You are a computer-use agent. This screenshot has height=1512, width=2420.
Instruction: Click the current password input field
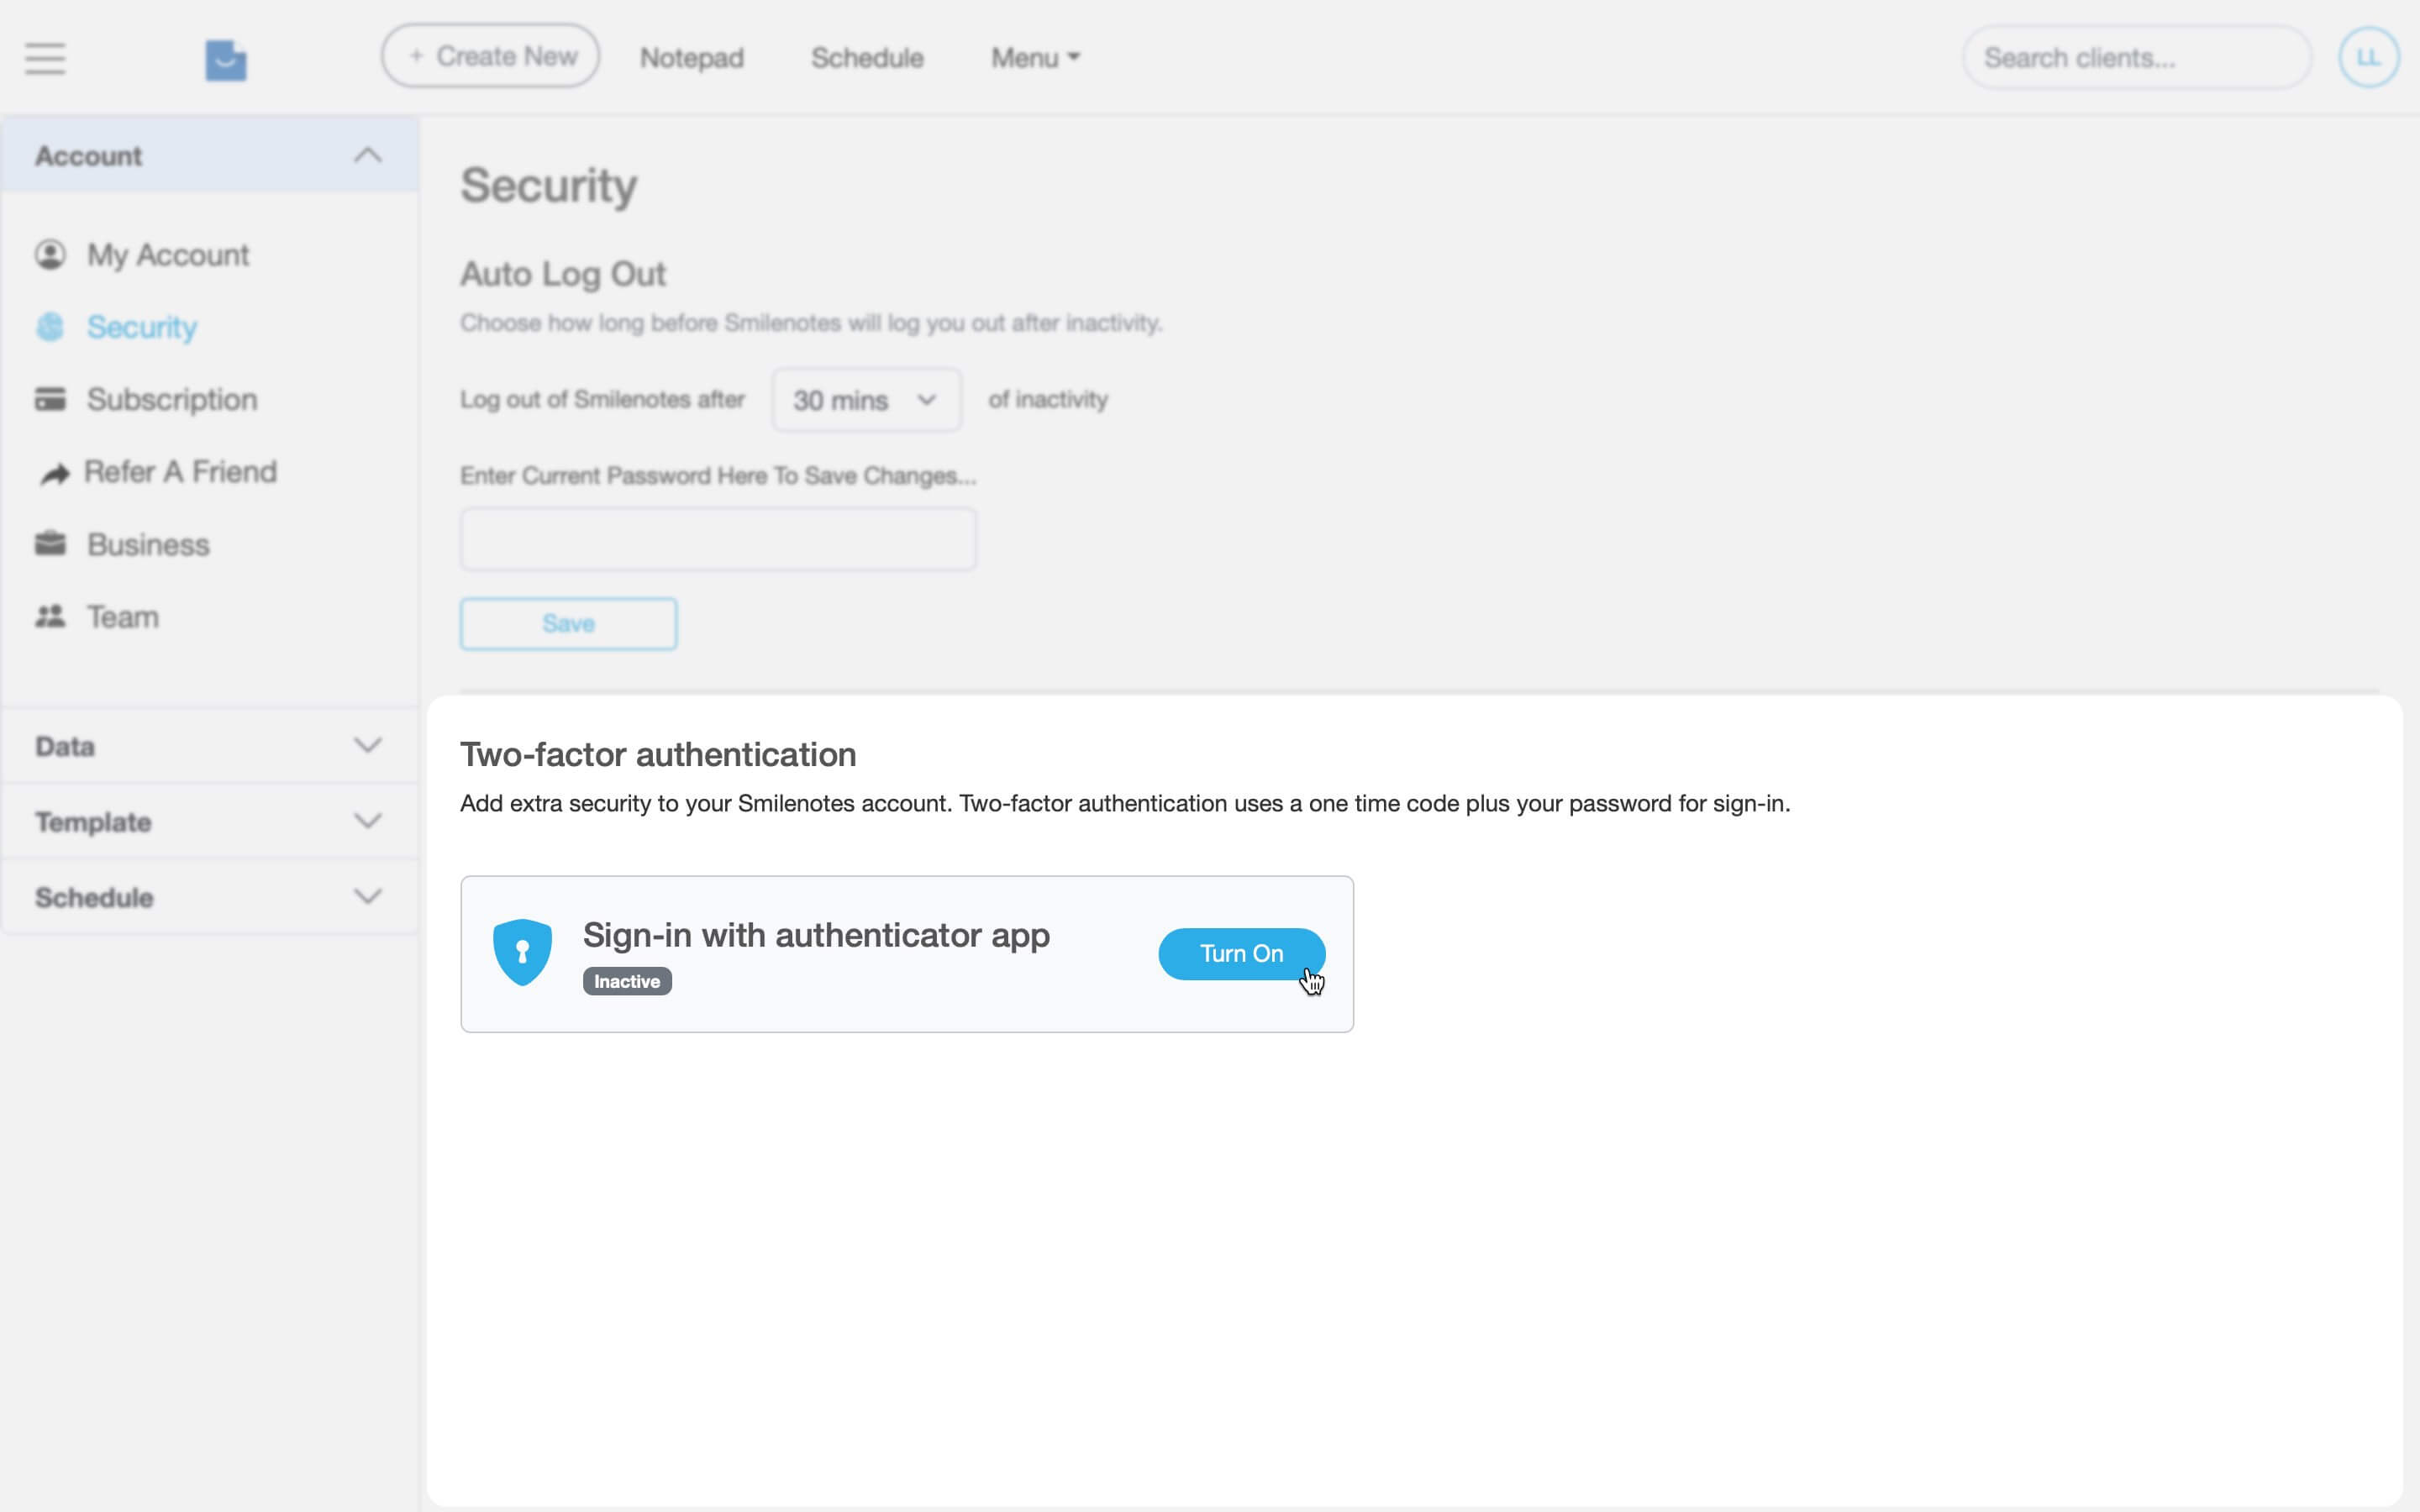point(717,538)
